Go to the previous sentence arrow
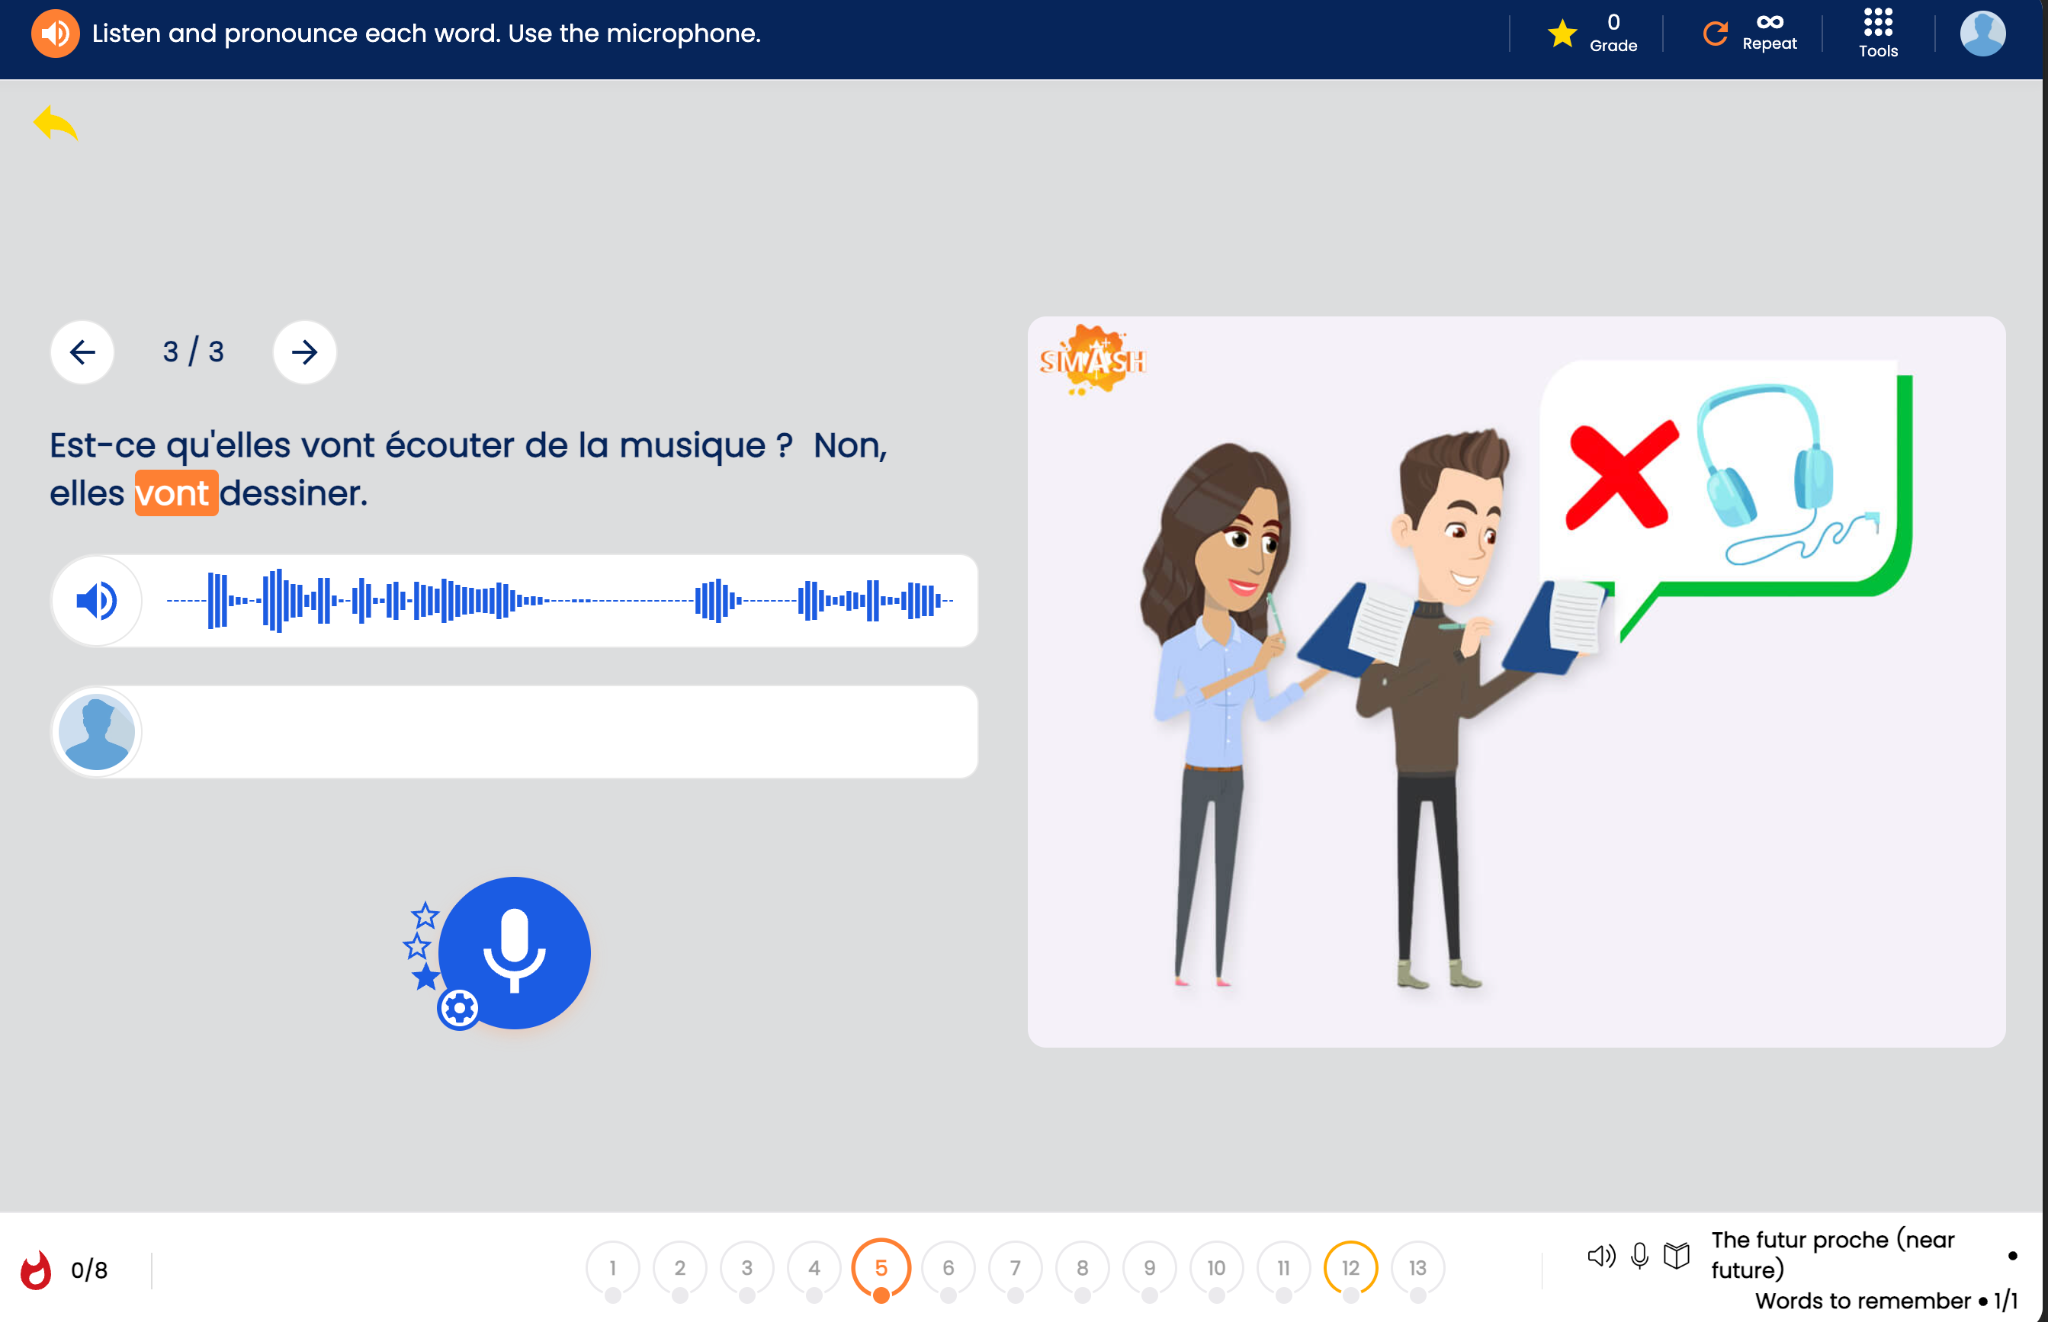This screenshot has width=2048, height=1322. coord(82,352)
